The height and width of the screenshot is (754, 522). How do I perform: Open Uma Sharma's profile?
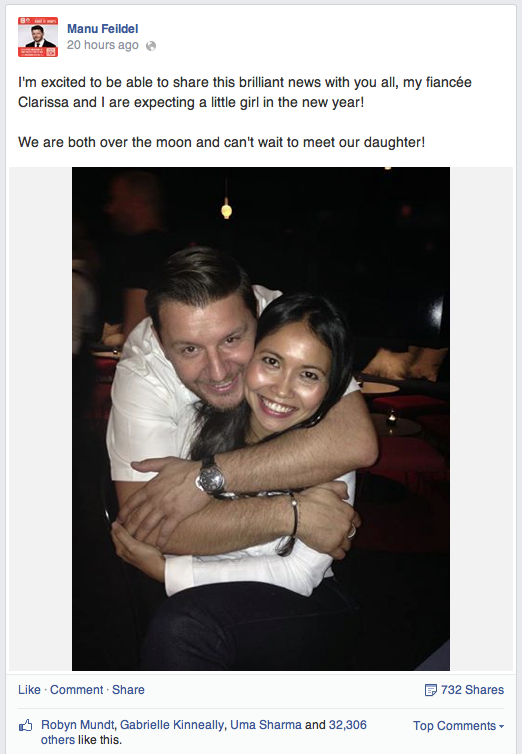click(266, 725)
